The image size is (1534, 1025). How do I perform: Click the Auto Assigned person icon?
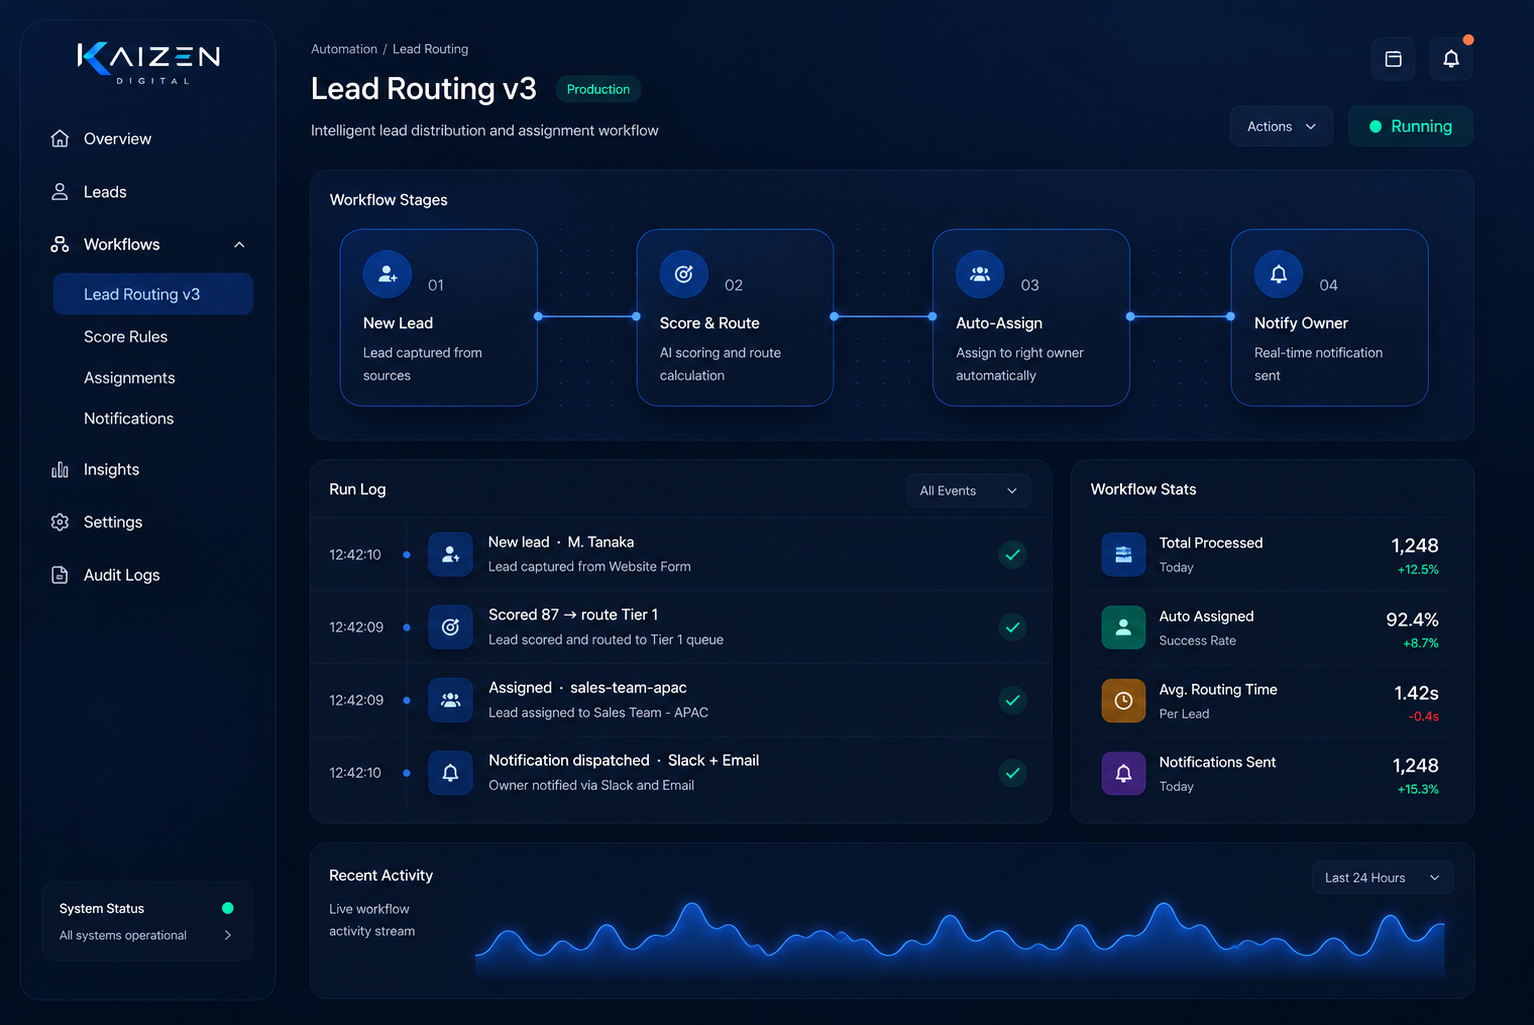[1123, 627]
